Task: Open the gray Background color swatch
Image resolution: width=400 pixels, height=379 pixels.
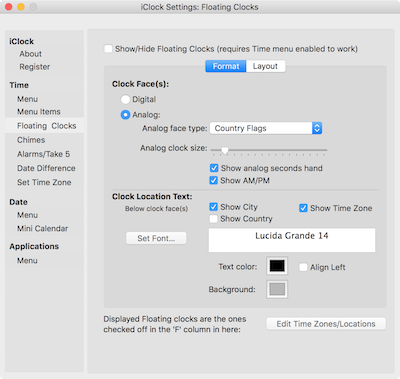Action: coord(277,289)
